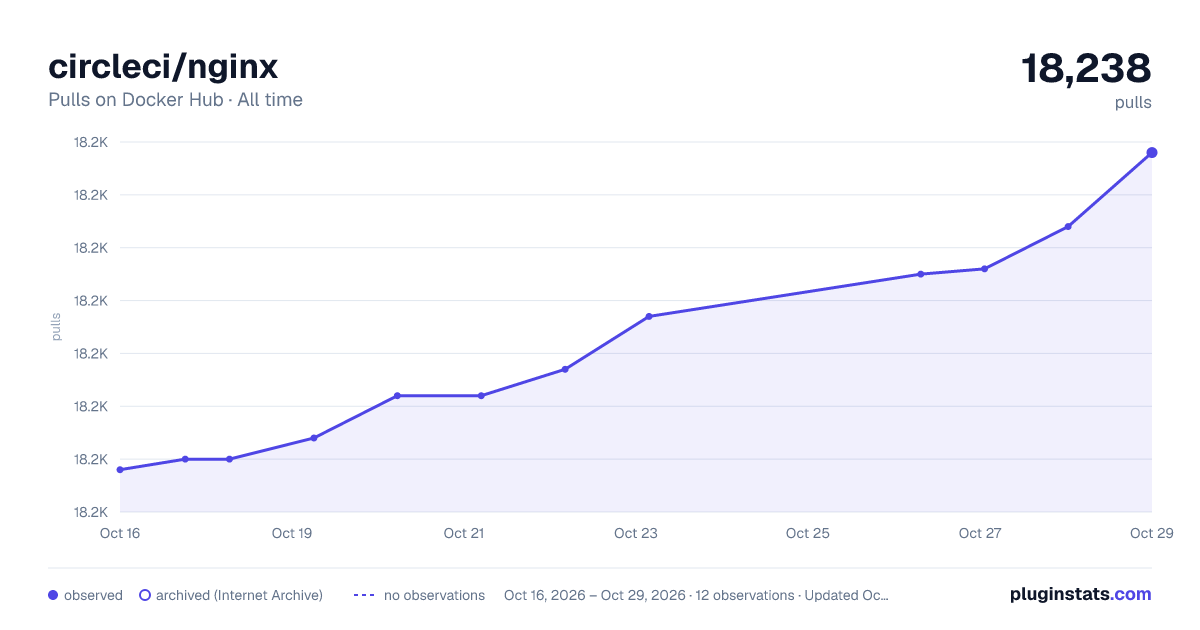Select the first data point at Oct 16
The image size is (1200, 630).
[120, 470]
